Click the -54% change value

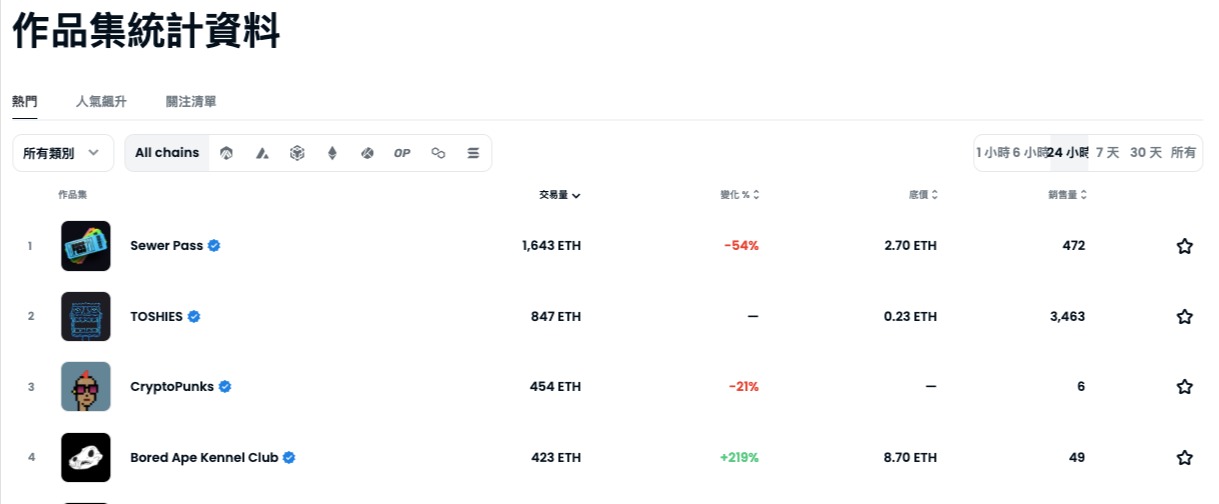pos(742,246)
